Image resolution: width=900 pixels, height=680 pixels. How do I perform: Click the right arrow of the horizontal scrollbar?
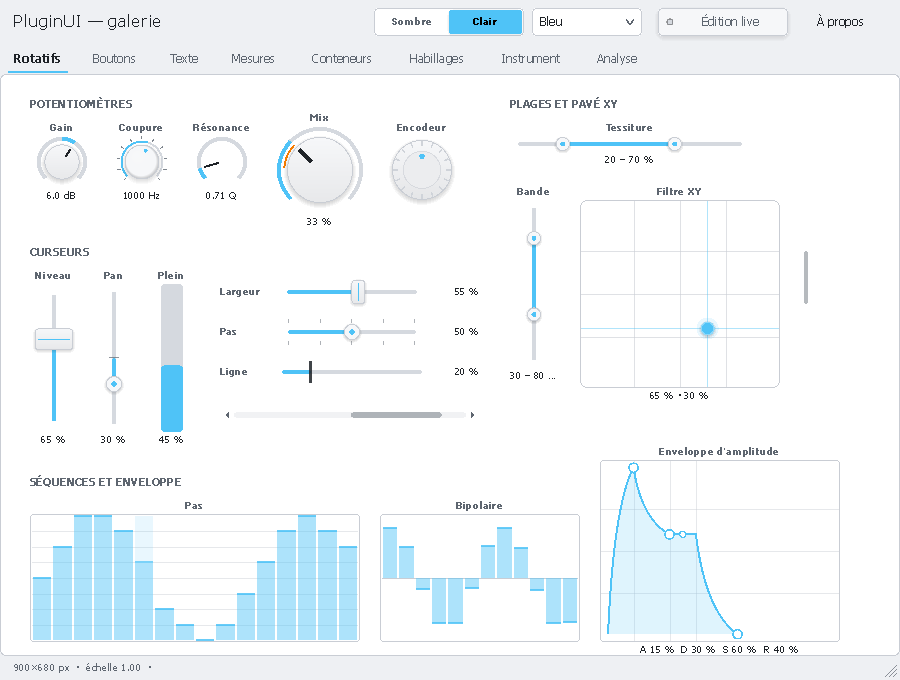click(x=472, y=415)
